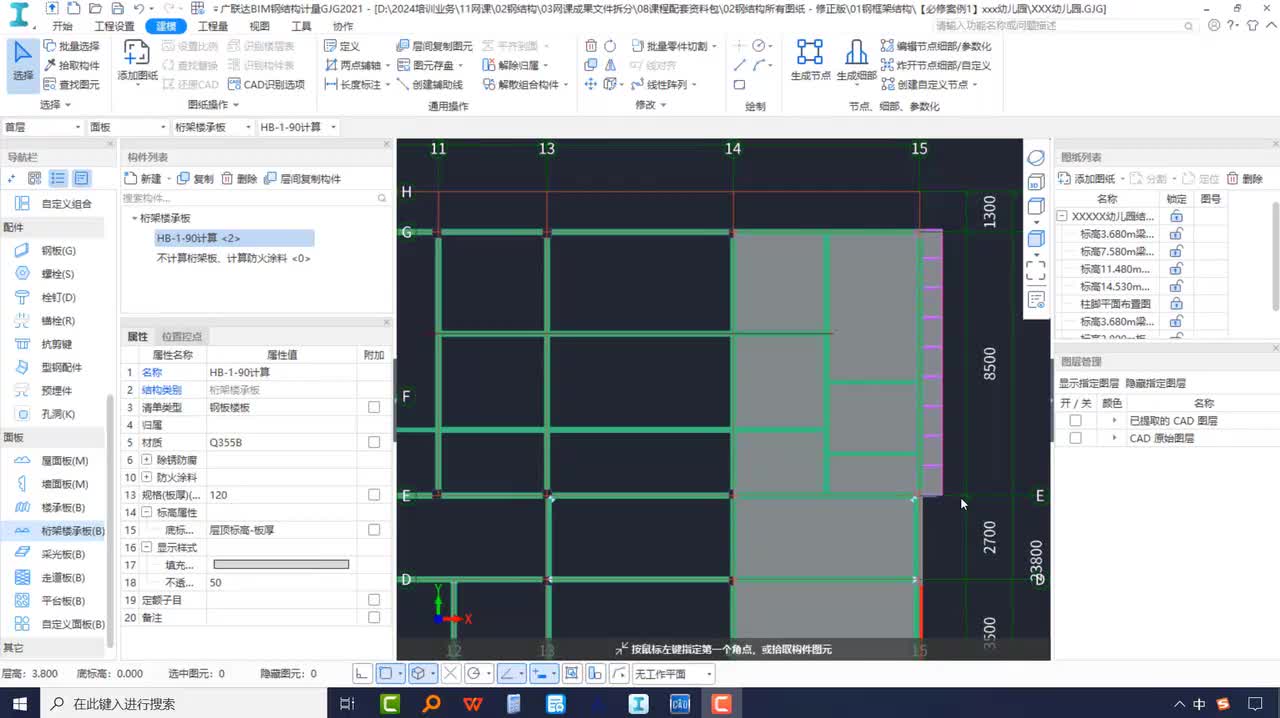Open the 工具 ribbon tab
Screen dimensions: 1280x718
pyautogui.click(x=301, y=26)
